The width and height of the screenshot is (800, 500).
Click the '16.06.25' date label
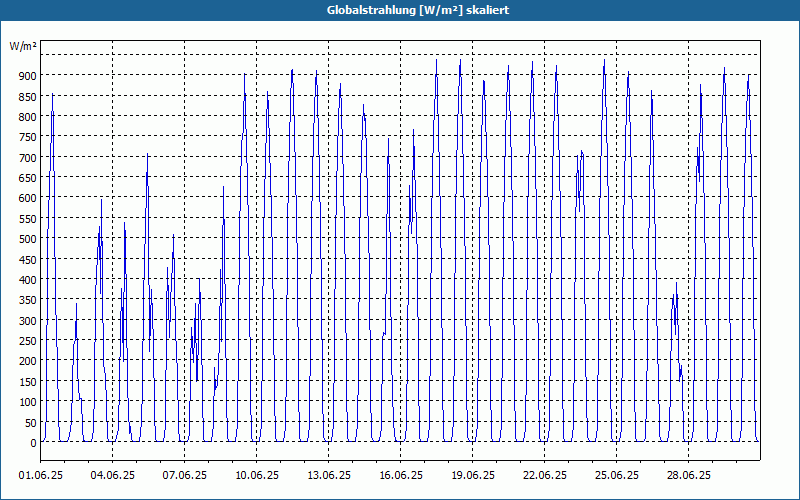[x=401, y=475]
